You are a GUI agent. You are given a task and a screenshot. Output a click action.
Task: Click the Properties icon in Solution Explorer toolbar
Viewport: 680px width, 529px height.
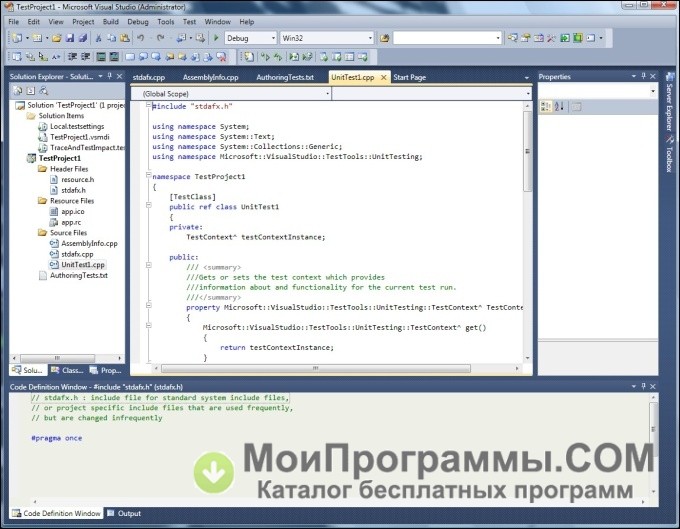click(17, 91)
